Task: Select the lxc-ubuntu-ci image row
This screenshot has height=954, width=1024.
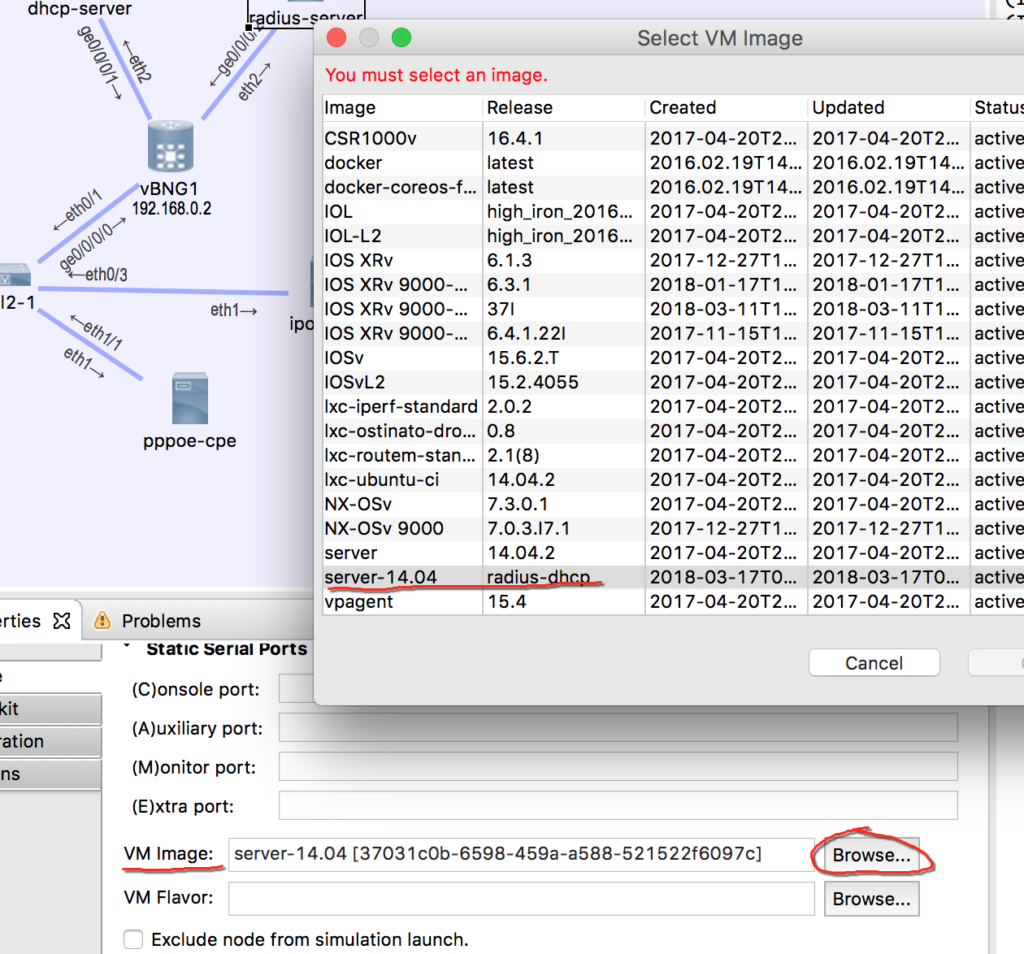Action: (673, 479)
